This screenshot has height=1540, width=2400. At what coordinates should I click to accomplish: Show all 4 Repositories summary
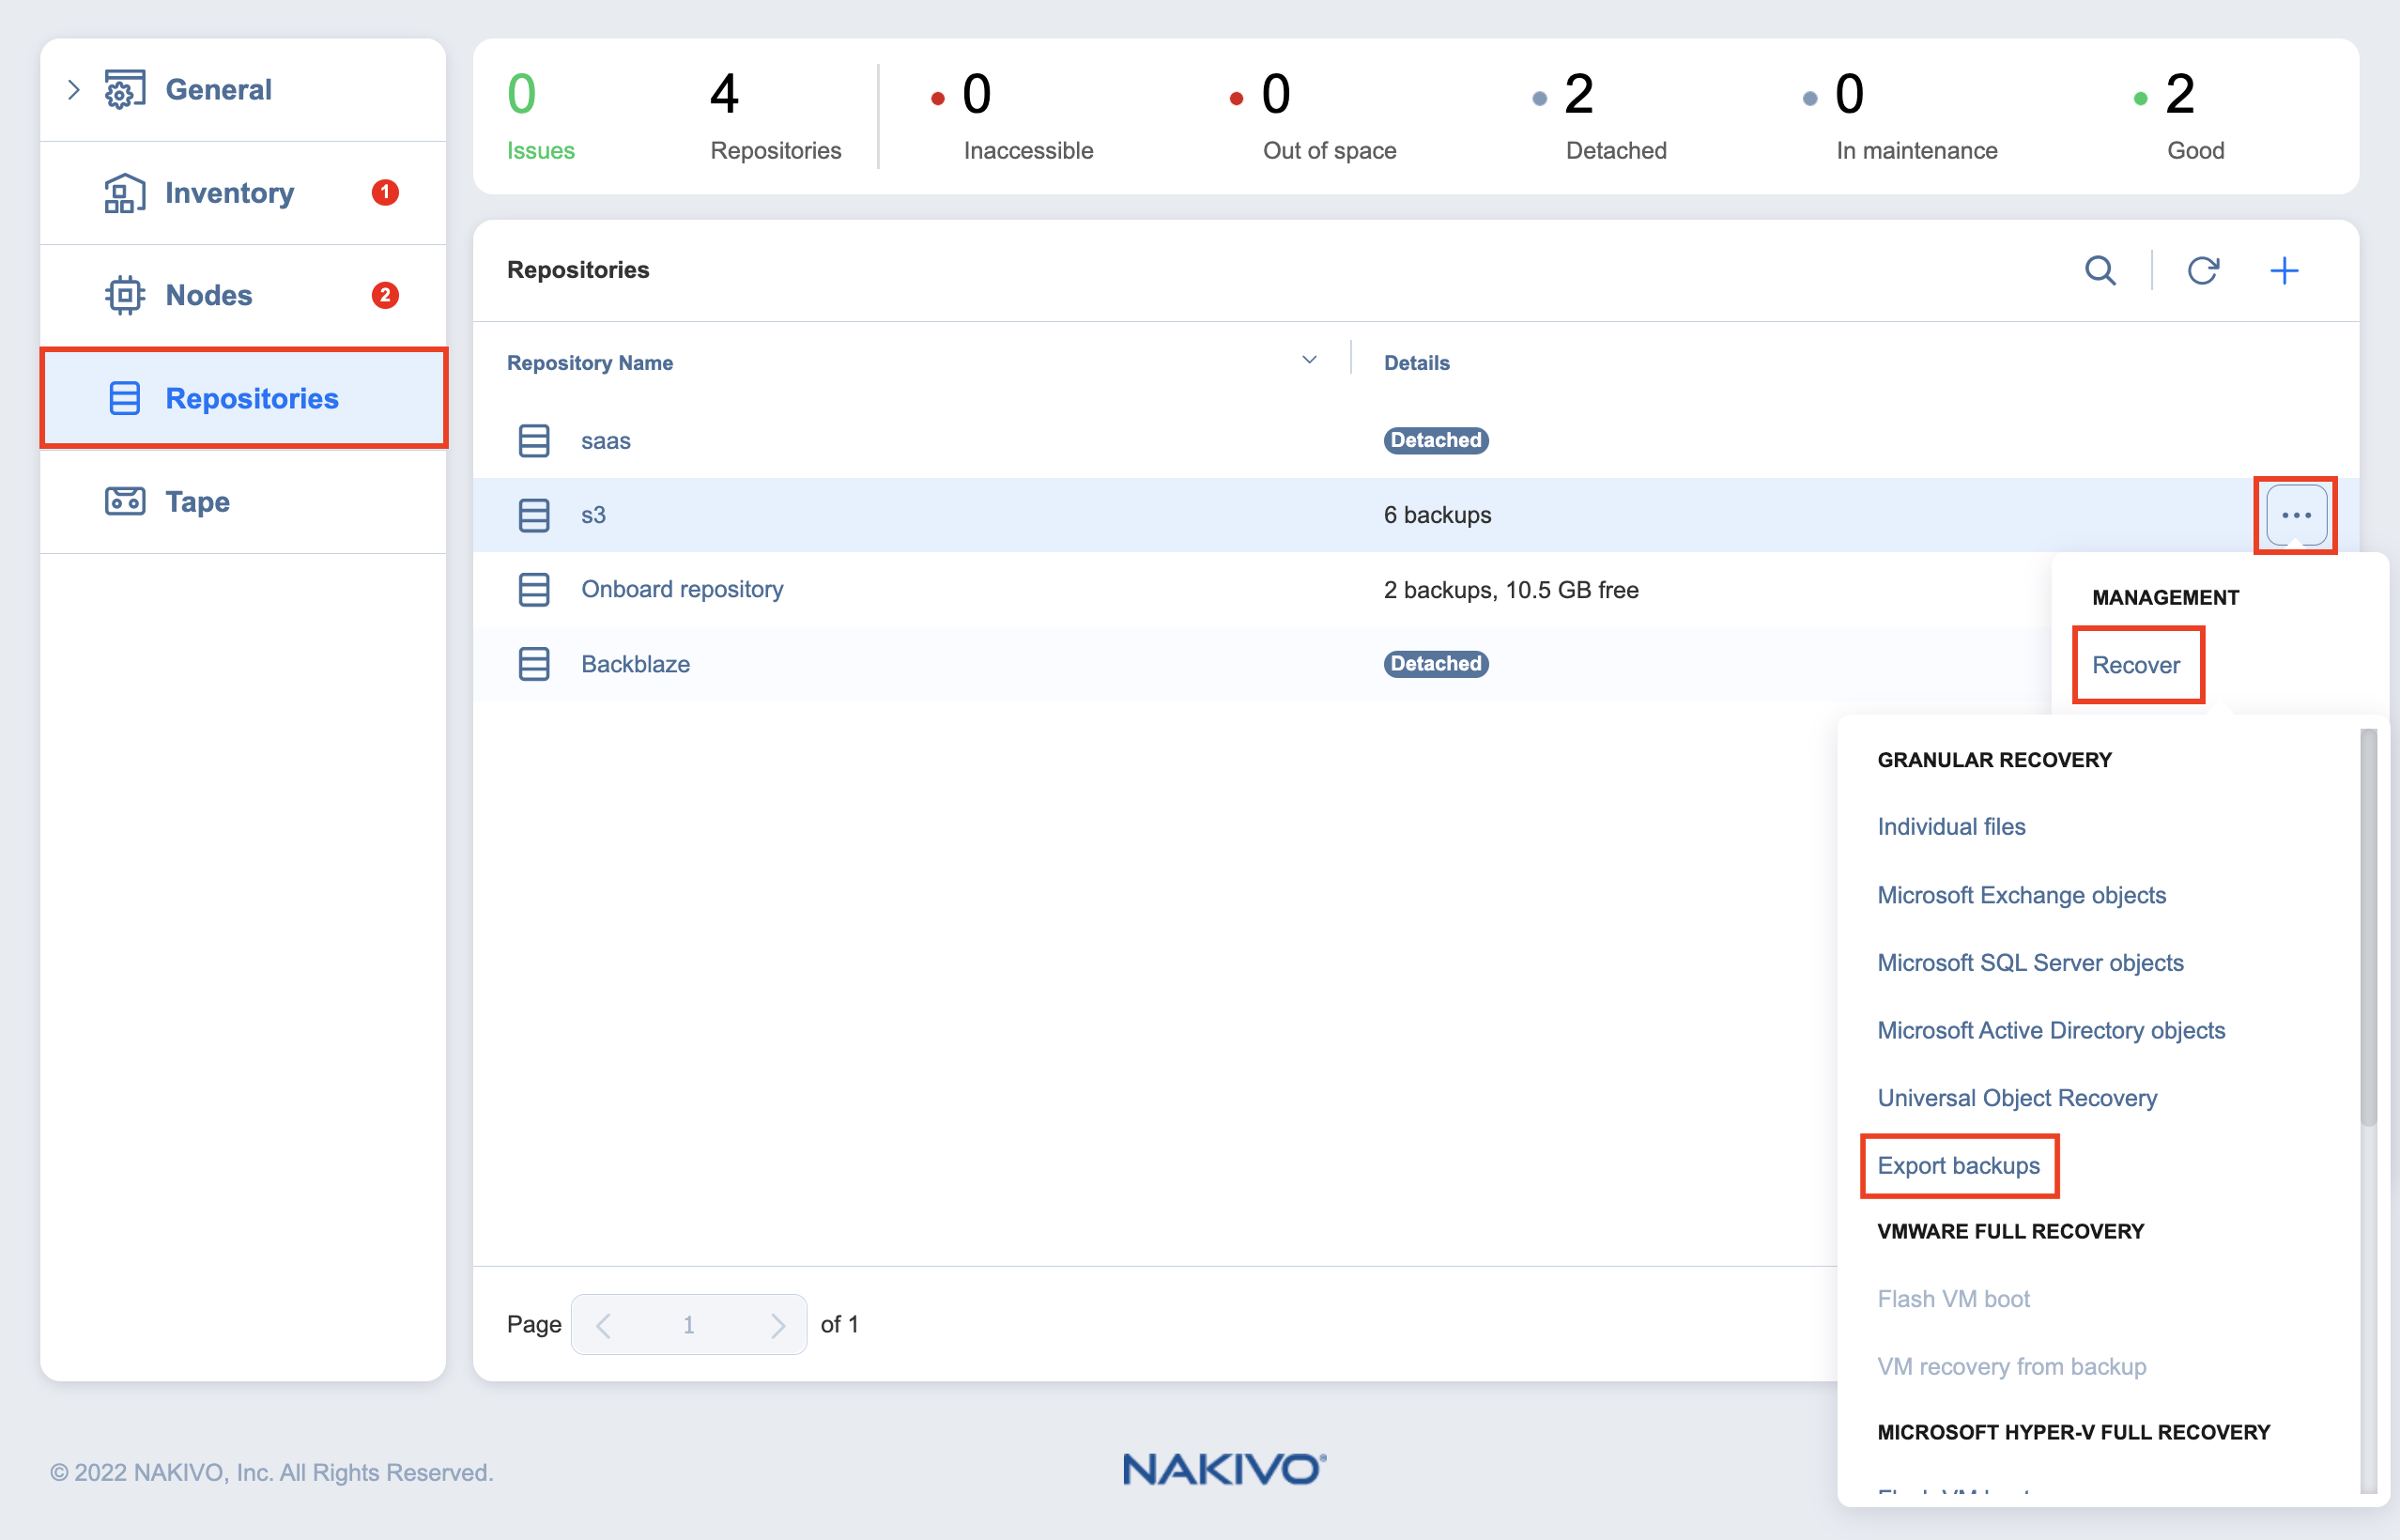tap(775, 116)
